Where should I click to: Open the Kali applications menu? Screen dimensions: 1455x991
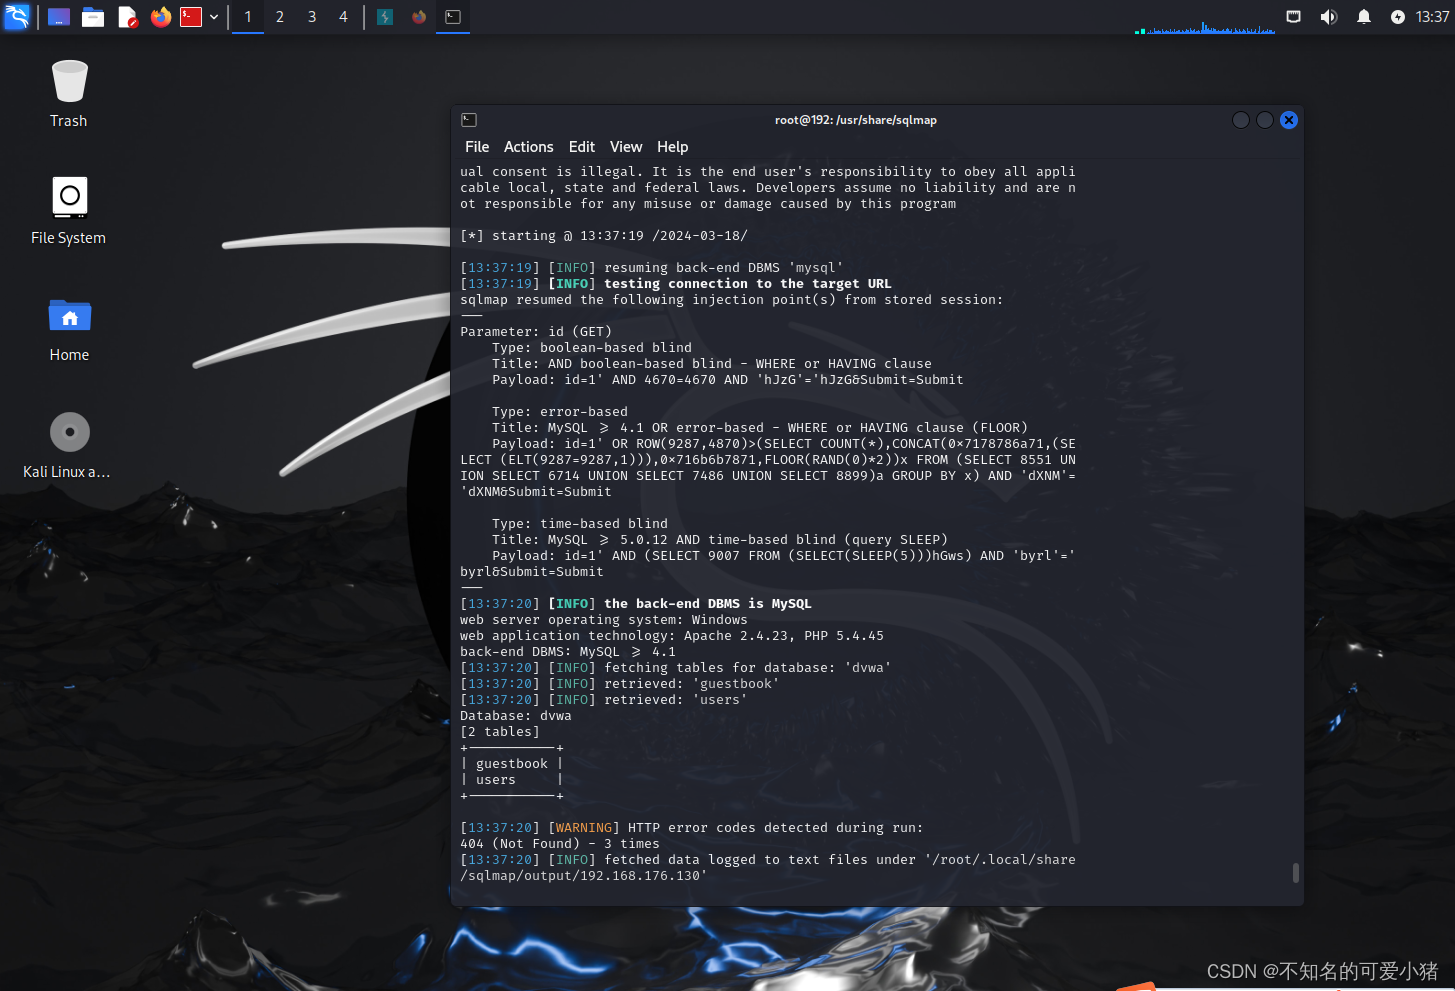pyautogui.click(x=17, y=16)
